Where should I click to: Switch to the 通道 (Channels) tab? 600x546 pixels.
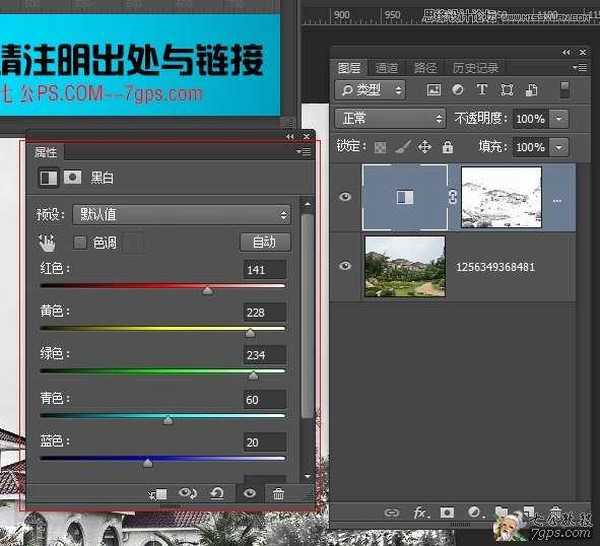tap(387, 68)
